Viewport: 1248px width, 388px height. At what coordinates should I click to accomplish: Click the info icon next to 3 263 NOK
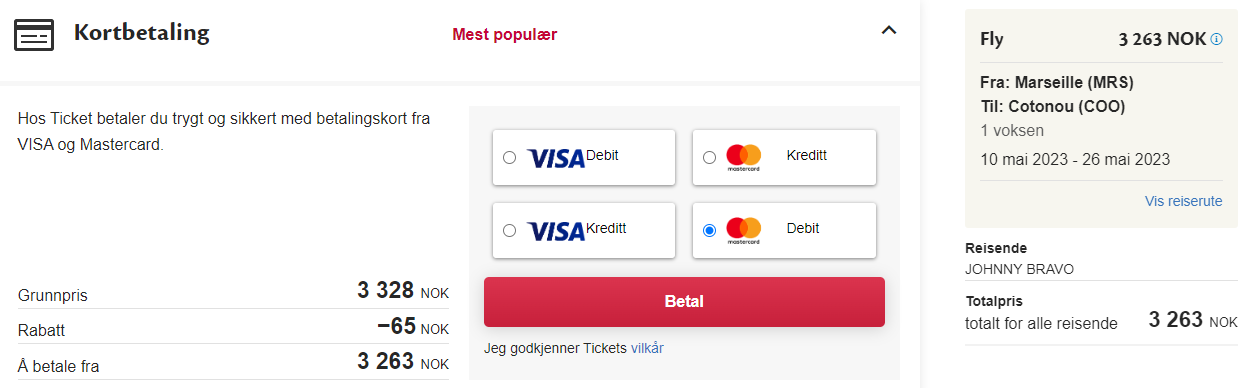[x=1216, y=40]
